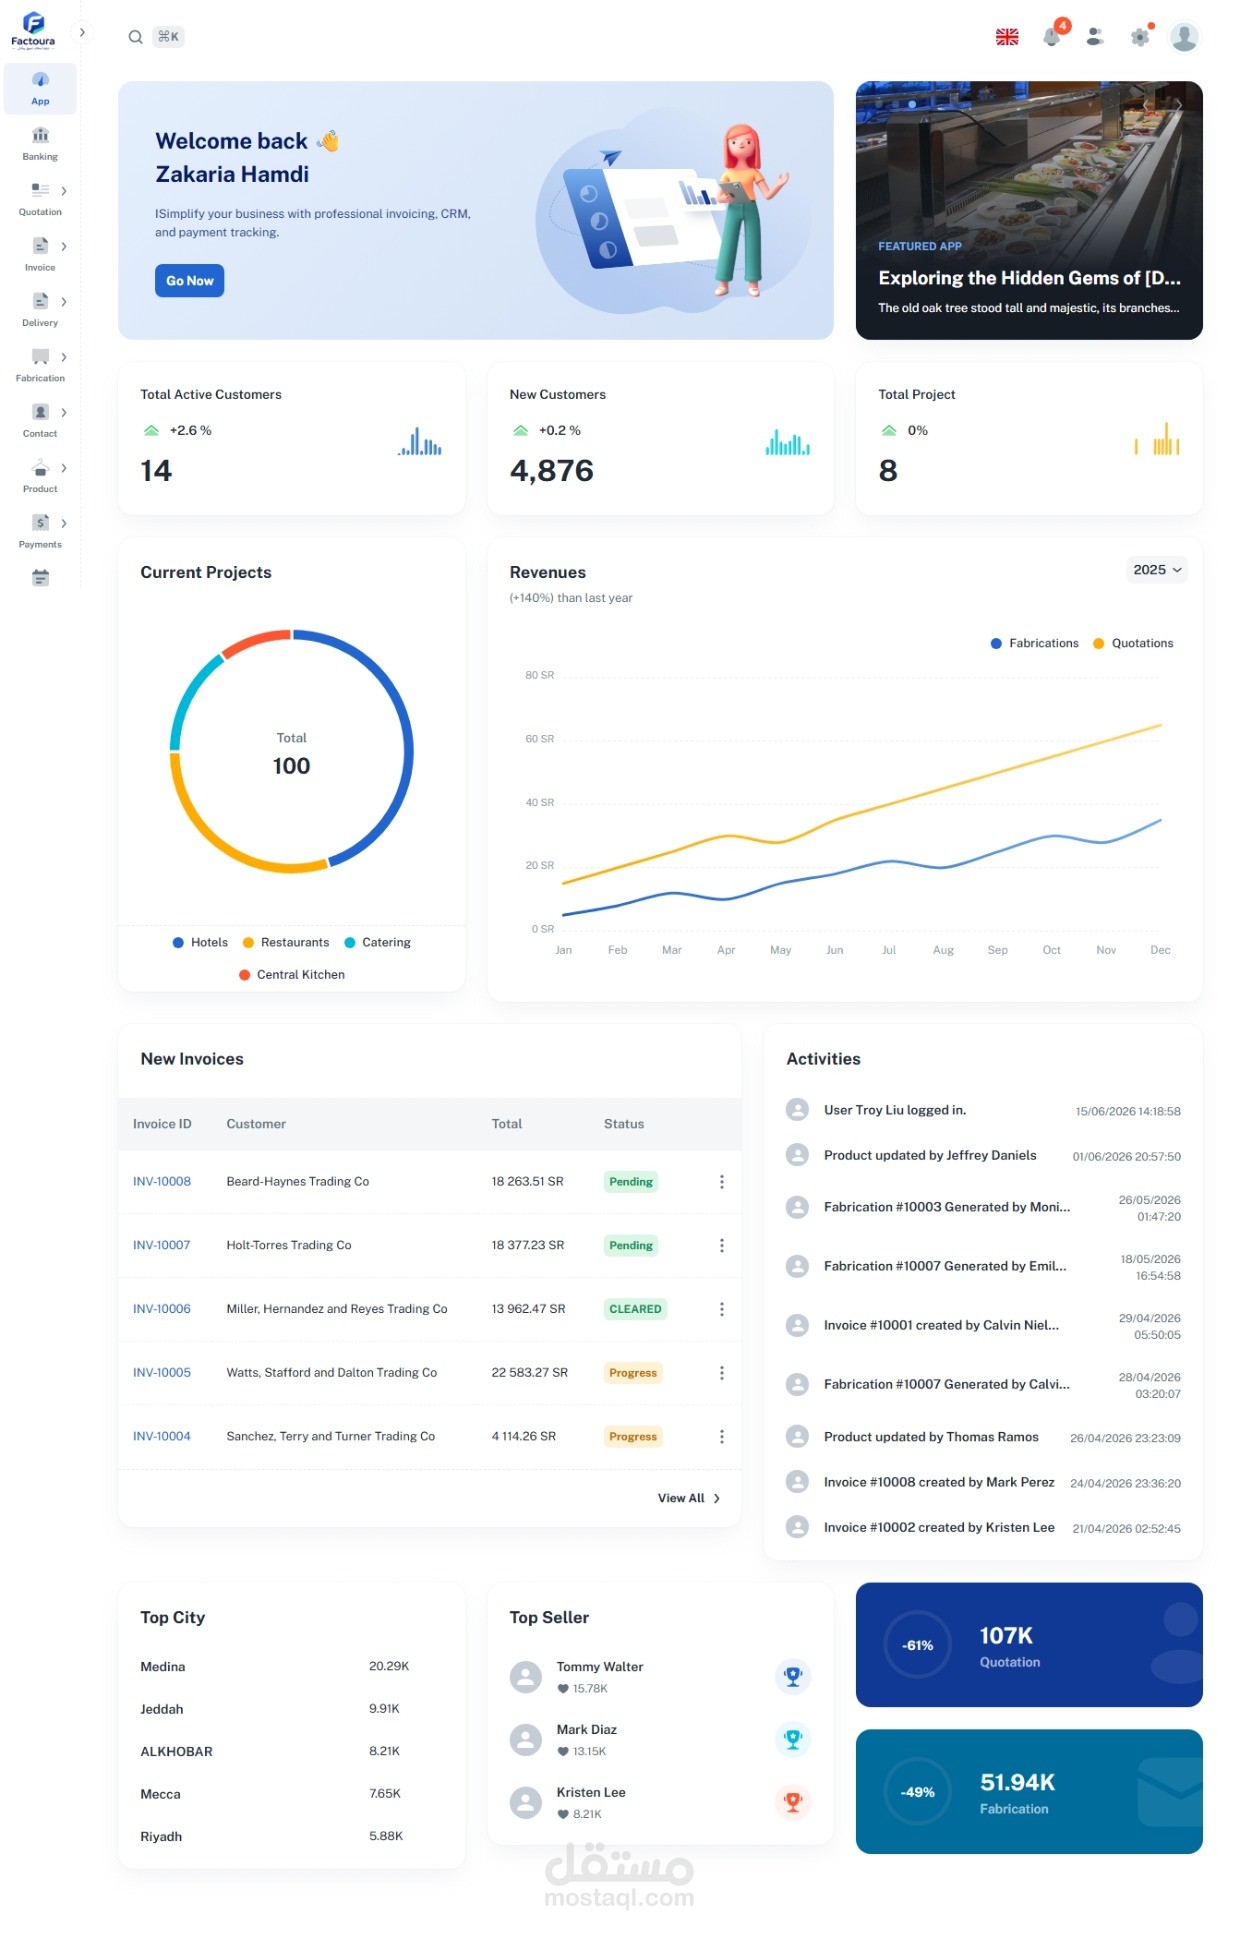Screen dimensions: 1240x1950
Task: Click the ⌘K search shortcut badge
Action: click(x=168, y=37)
